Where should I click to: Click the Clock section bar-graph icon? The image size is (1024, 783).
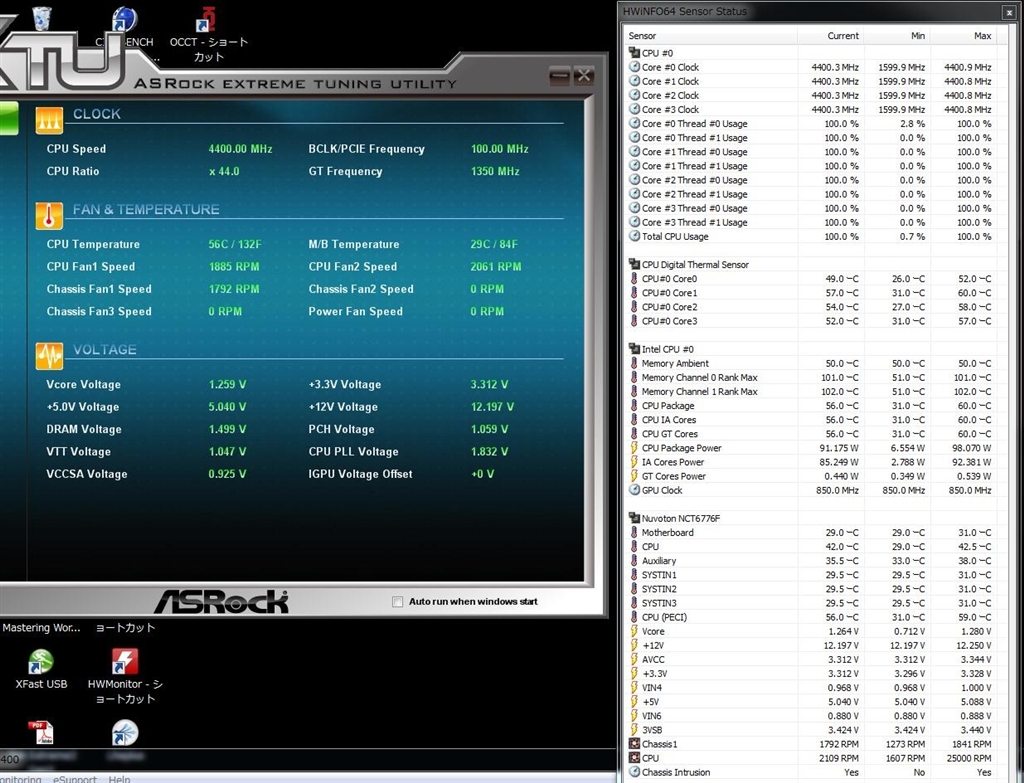coord(49,119)
